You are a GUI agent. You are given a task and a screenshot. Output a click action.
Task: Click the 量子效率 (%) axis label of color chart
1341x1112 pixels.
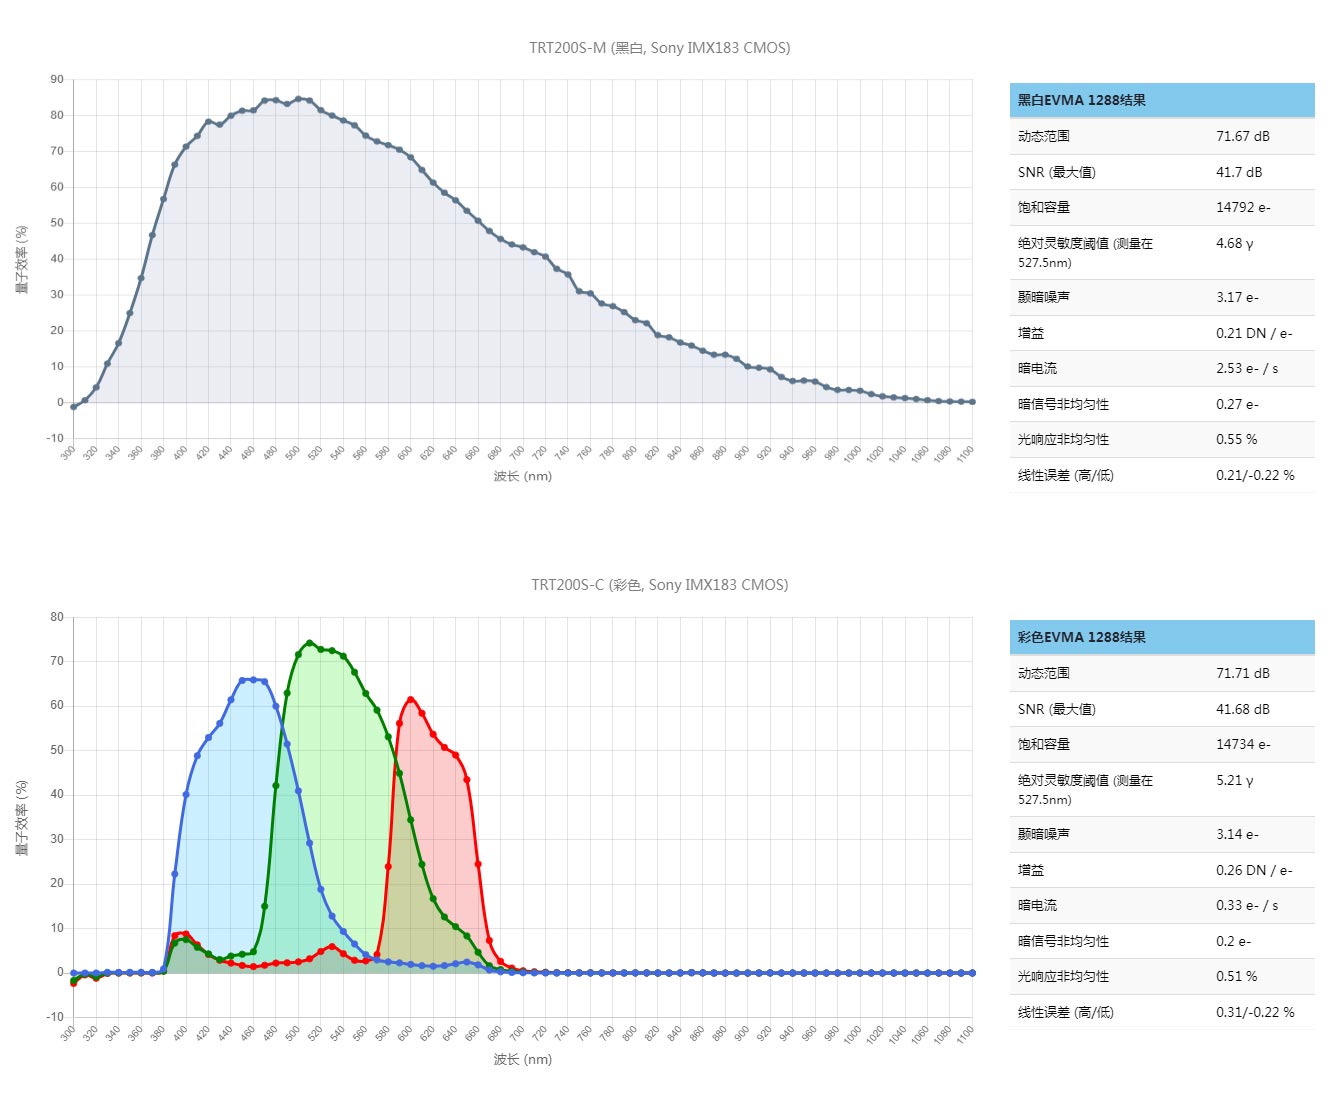coord(22,817)
